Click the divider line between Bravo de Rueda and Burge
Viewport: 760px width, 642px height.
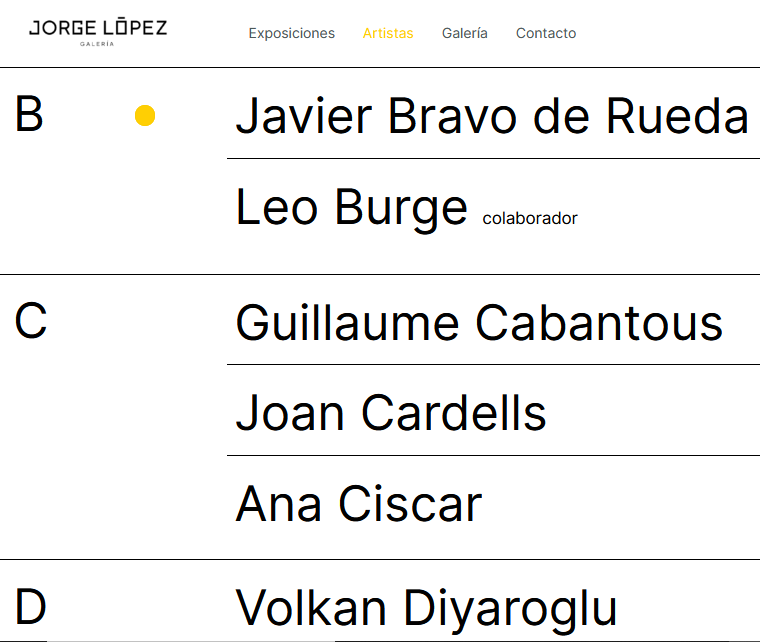point(493,159)
